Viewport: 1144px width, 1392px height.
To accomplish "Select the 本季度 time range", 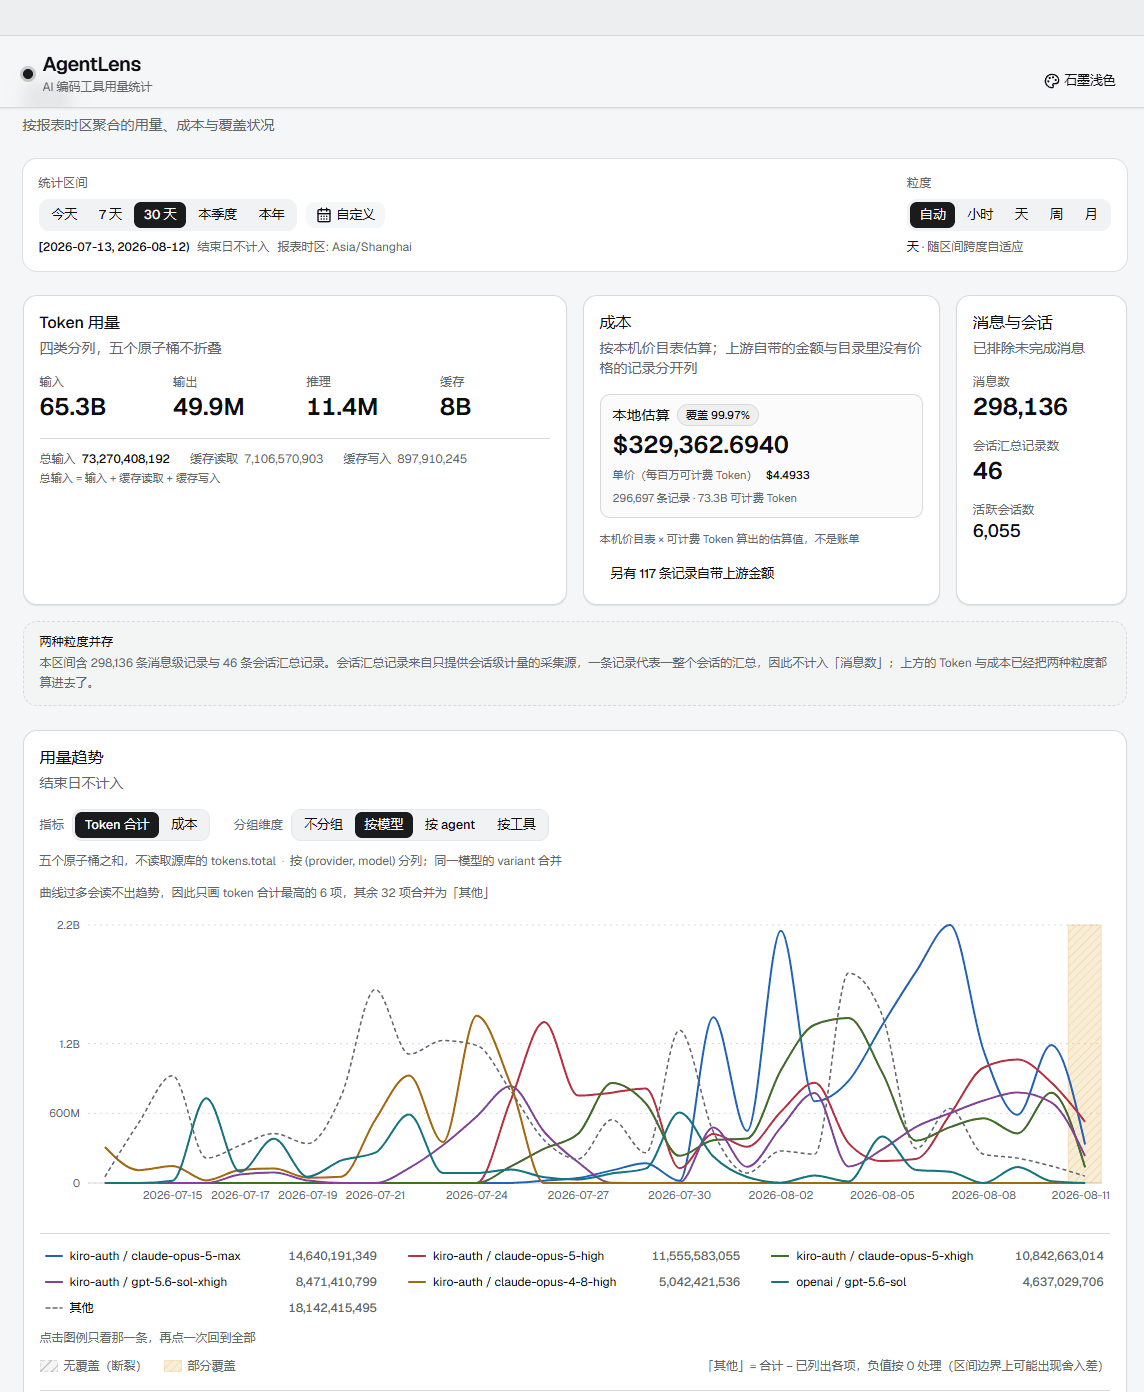I will click(217, 214).
